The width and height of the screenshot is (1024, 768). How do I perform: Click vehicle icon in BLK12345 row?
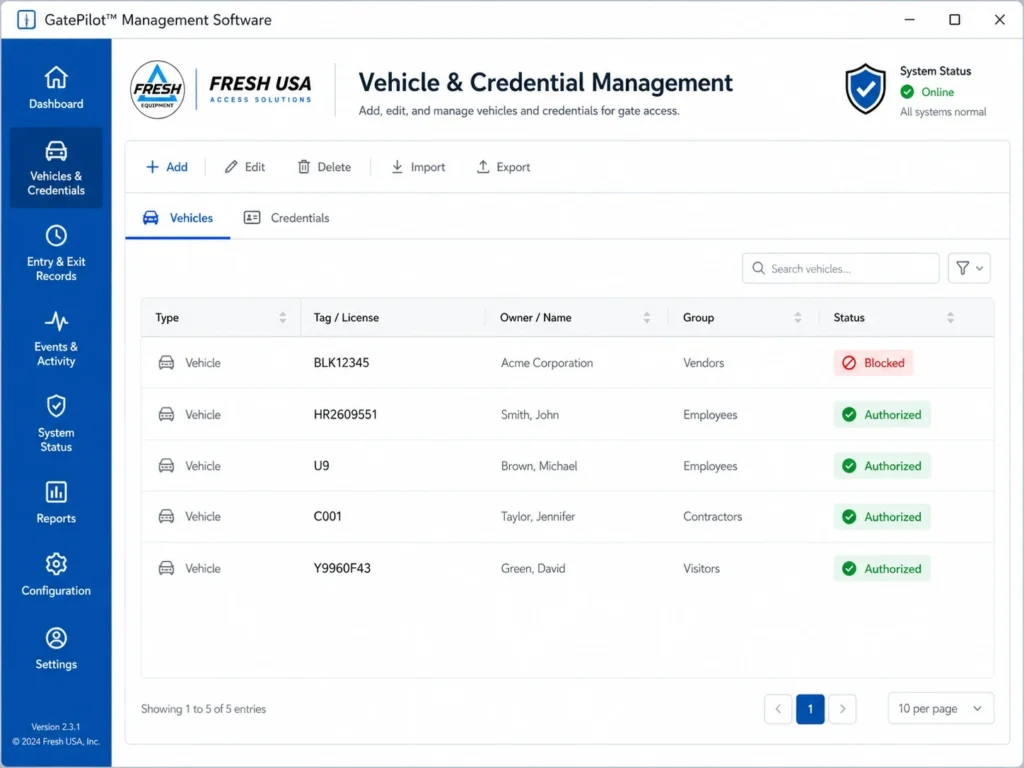[x=167, y=362]
